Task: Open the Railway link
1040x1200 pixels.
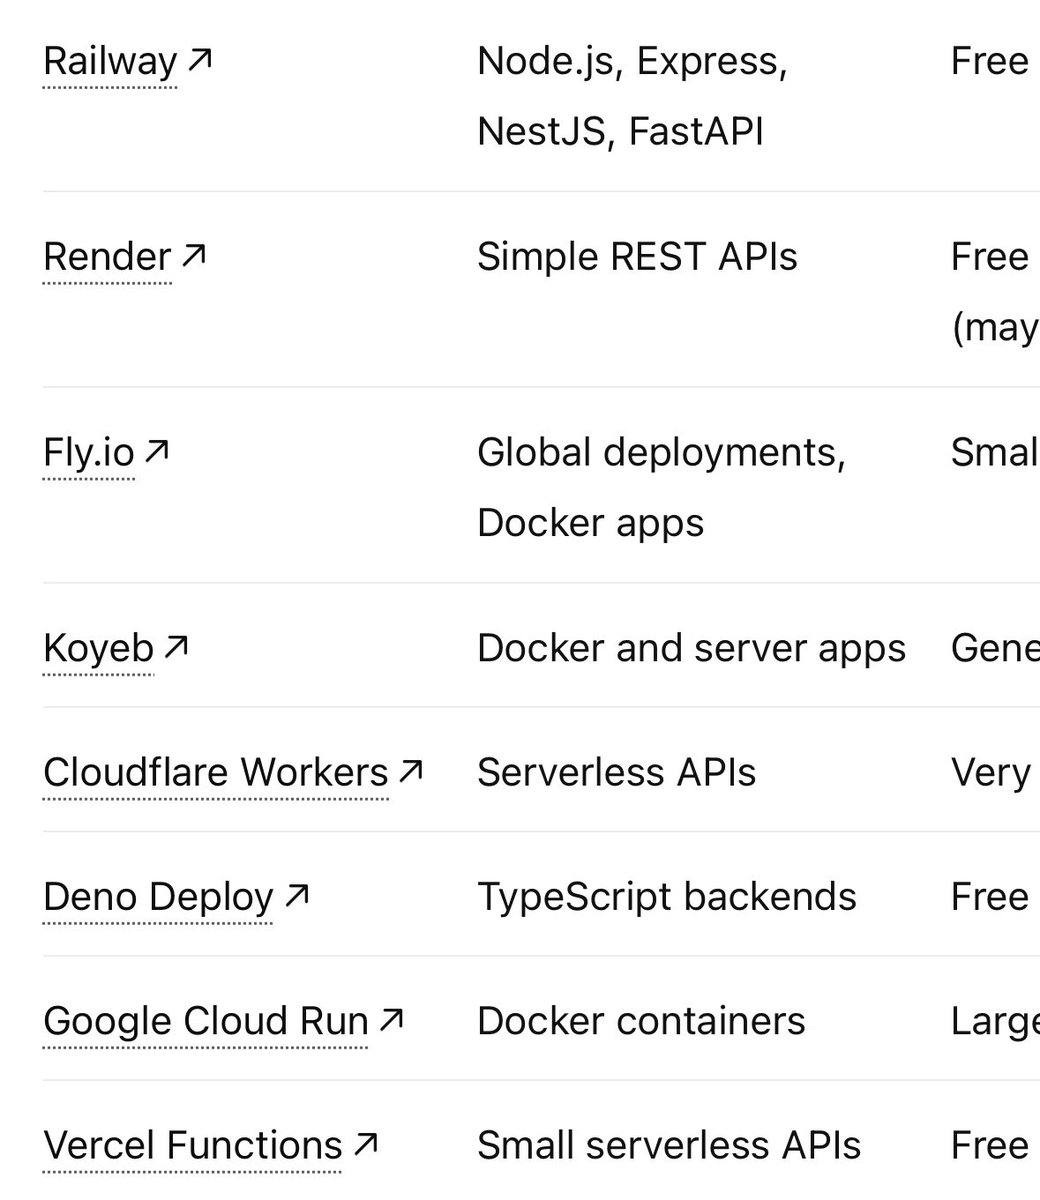Action: [x=110, y=62]
